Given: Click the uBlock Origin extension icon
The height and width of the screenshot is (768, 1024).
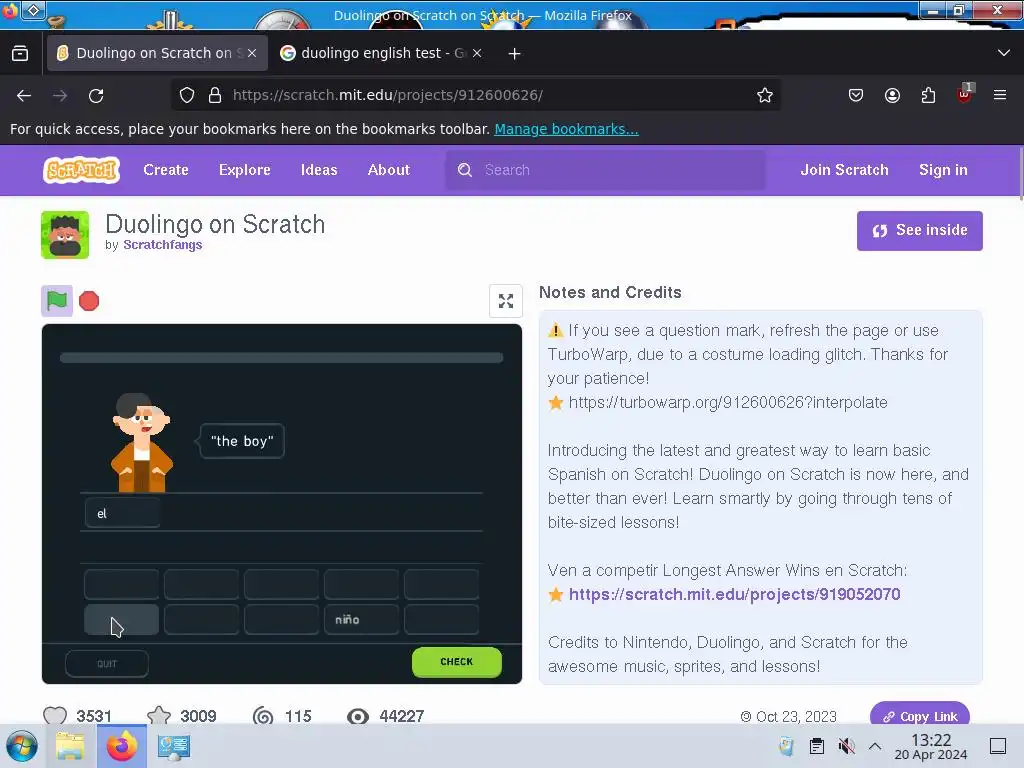Looking at the screenshot, I should click(x=964, y=95).
